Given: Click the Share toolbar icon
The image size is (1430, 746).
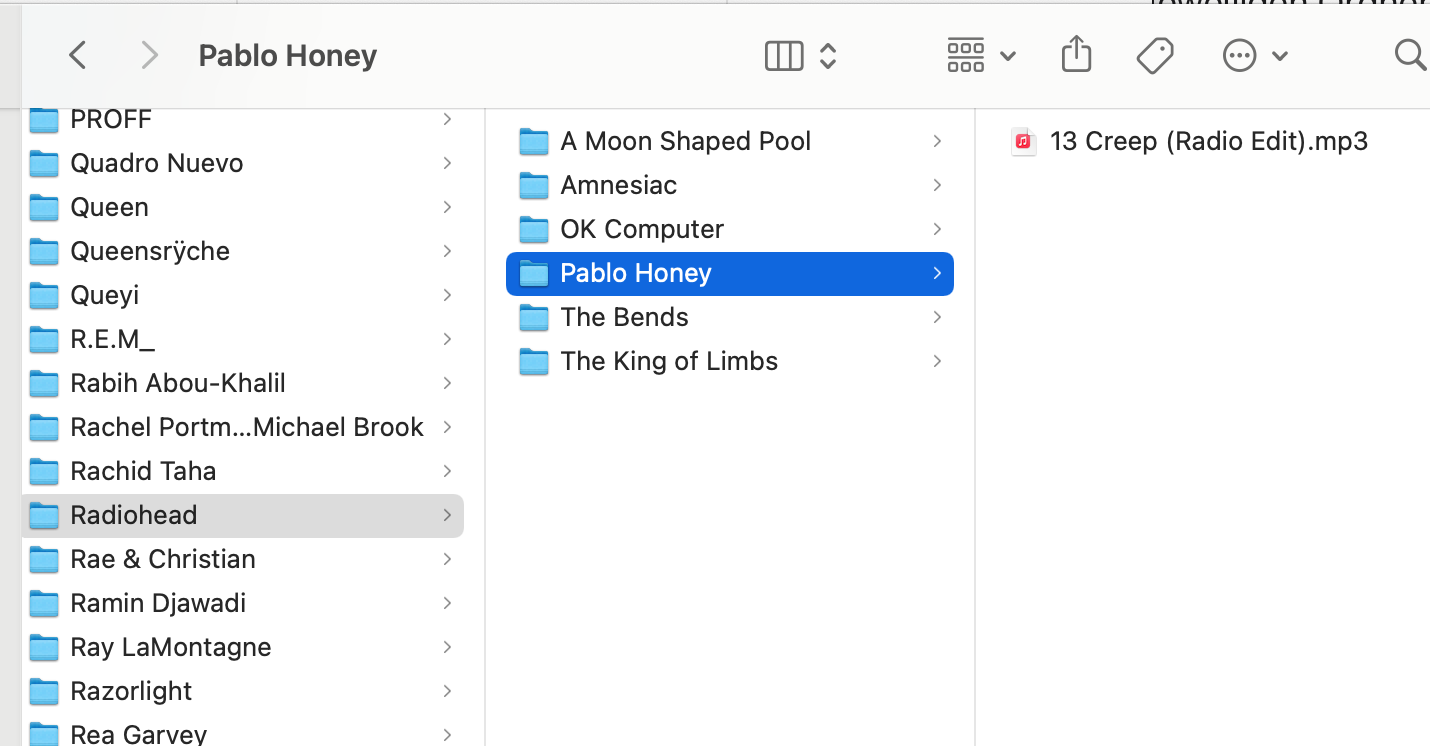Looking at the screenshot, I should pyautogui.click(x=1076, y=55).
